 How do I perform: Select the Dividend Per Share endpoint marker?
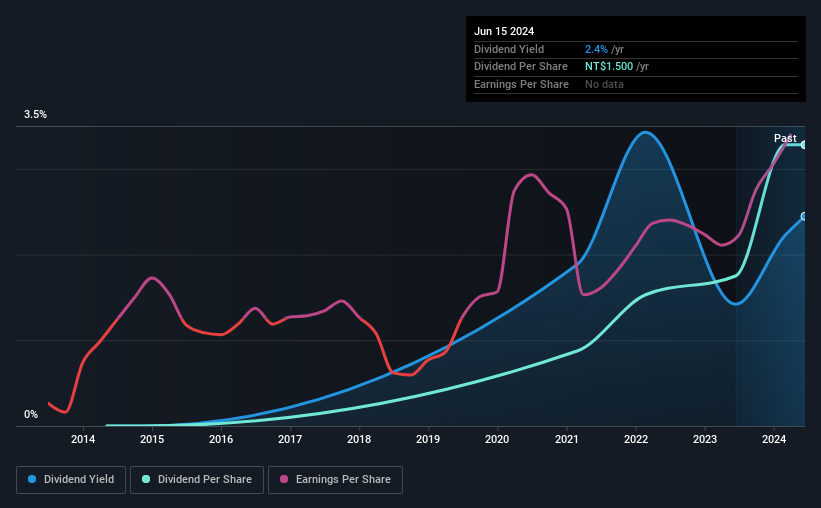pos(804,145)
